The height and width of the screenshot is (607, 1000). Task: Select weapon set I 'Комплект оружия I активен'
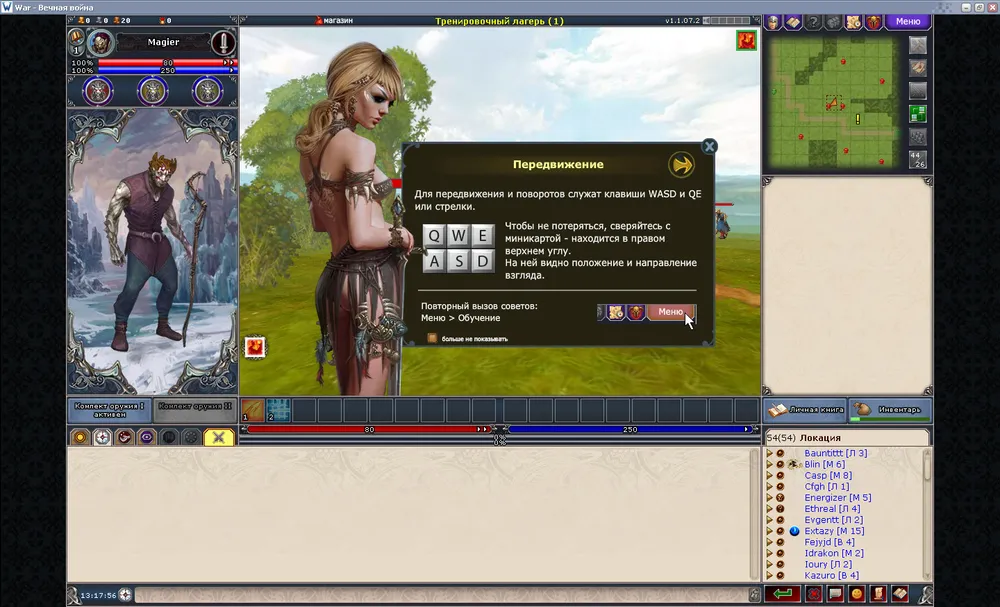click(109, 410)
